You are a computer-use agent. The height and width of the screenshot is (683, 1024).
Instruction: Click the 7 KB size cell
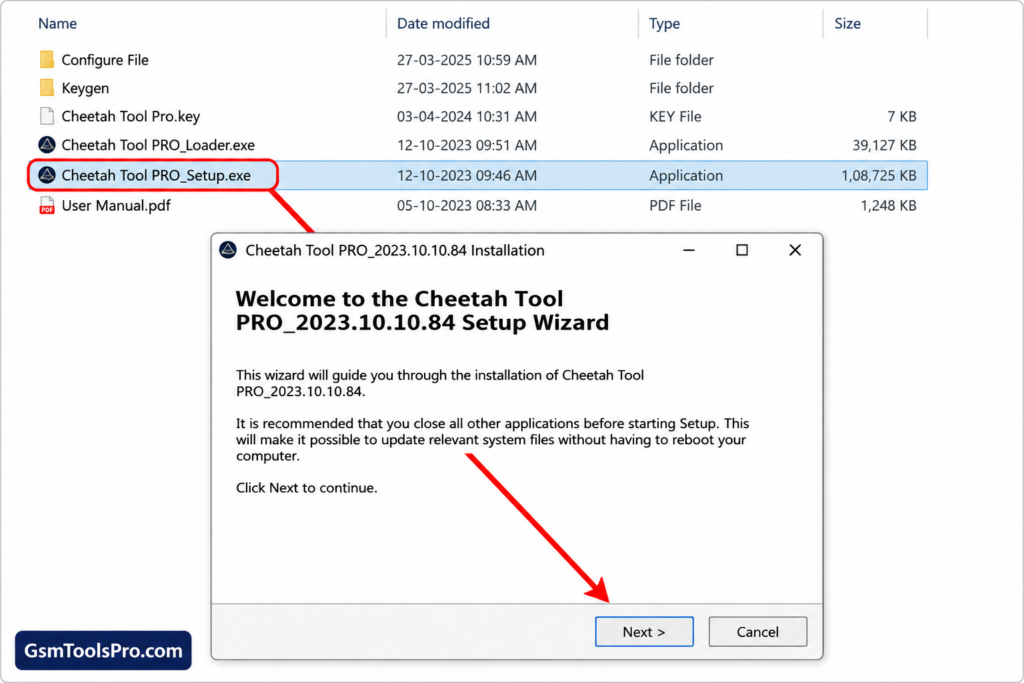901,116
